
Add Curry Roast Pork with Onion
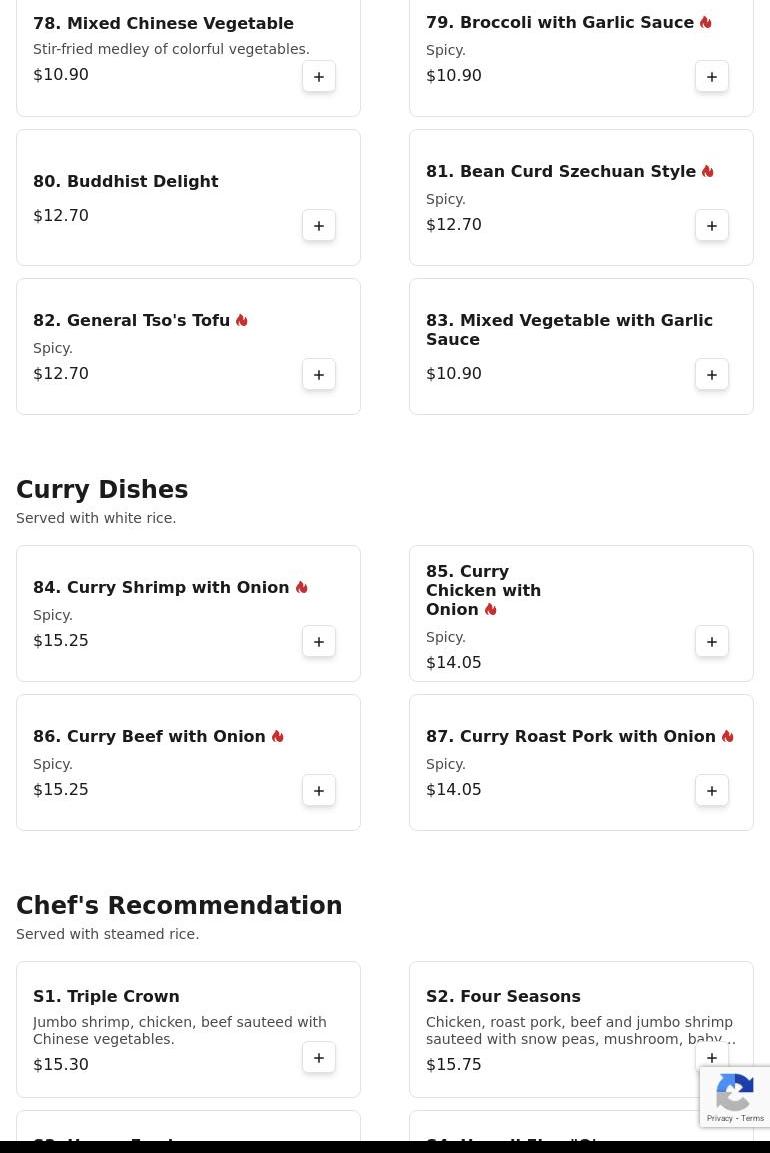click(712, 791)
